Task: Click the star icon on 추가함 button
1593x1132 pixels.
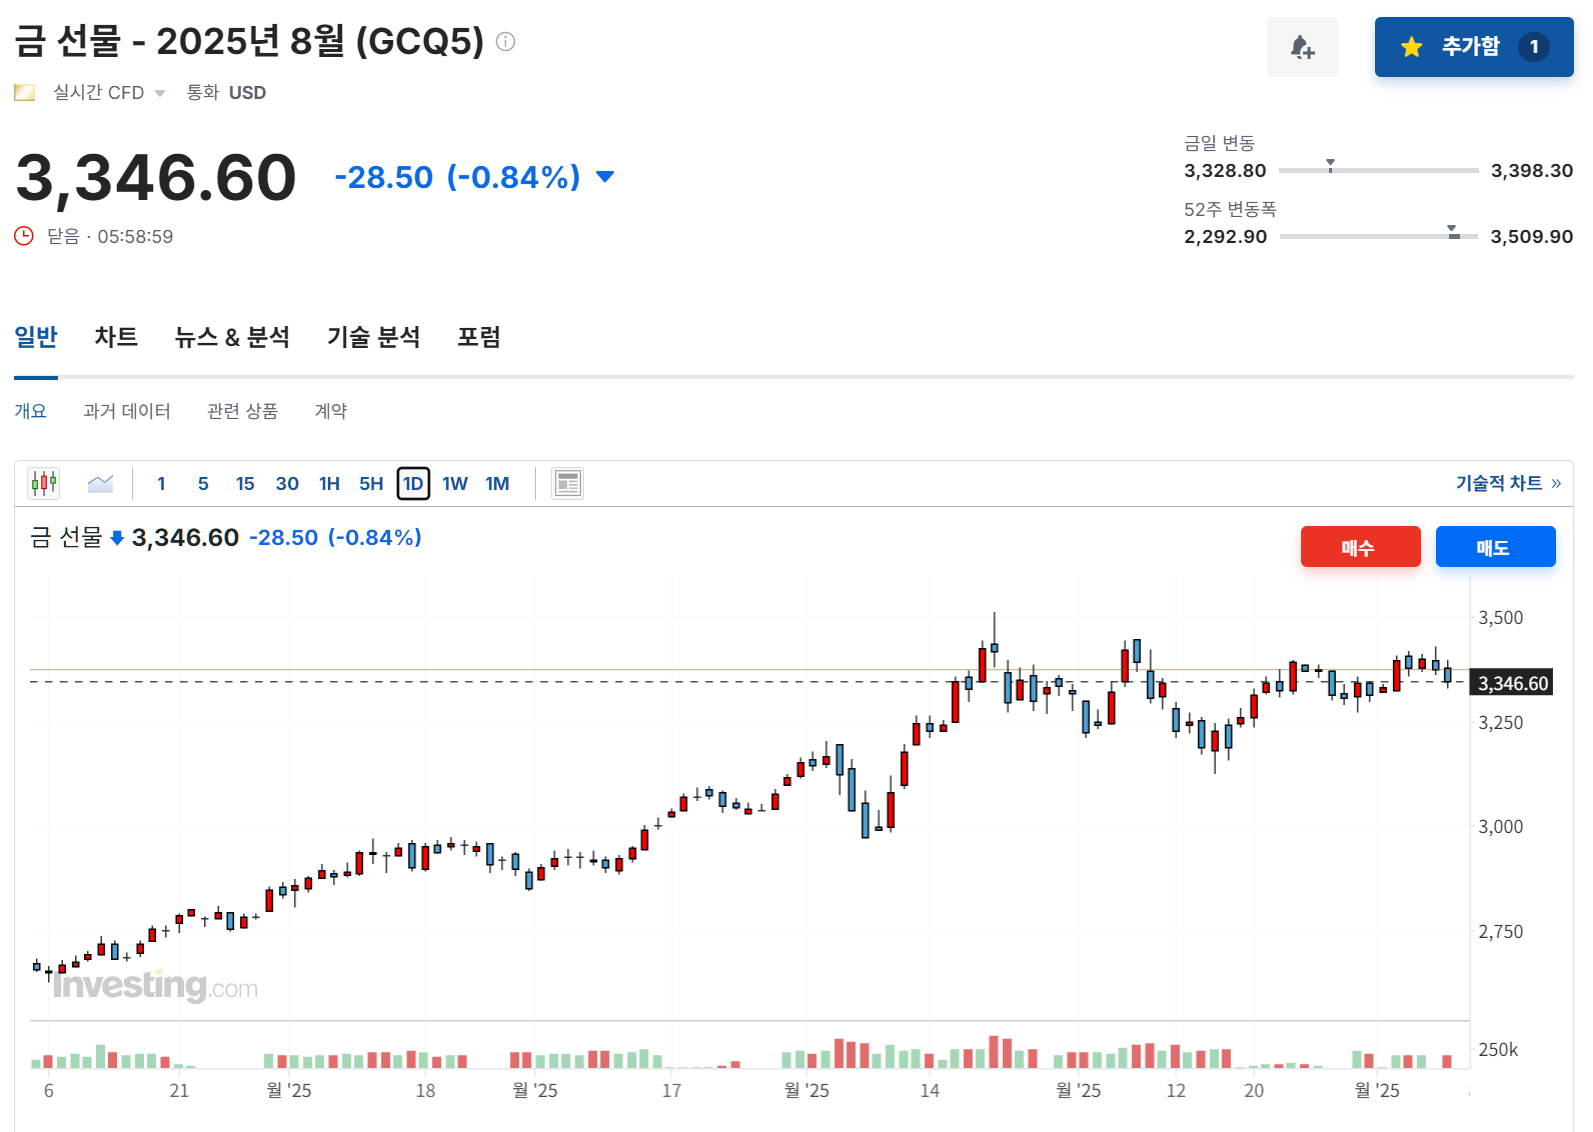Action: [x=1411, y=47]
